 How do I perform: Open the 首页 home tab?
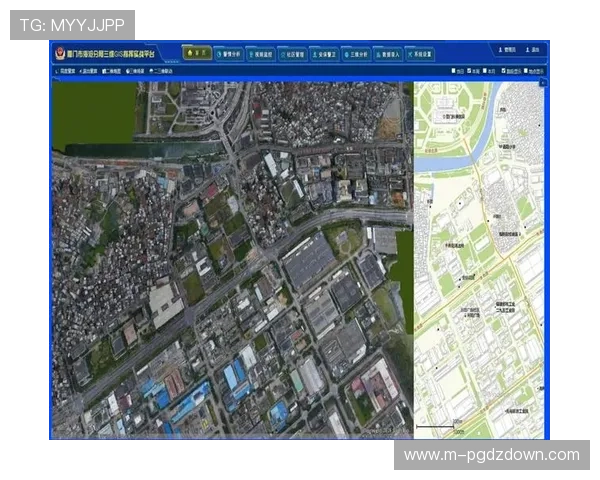[197, 54]
